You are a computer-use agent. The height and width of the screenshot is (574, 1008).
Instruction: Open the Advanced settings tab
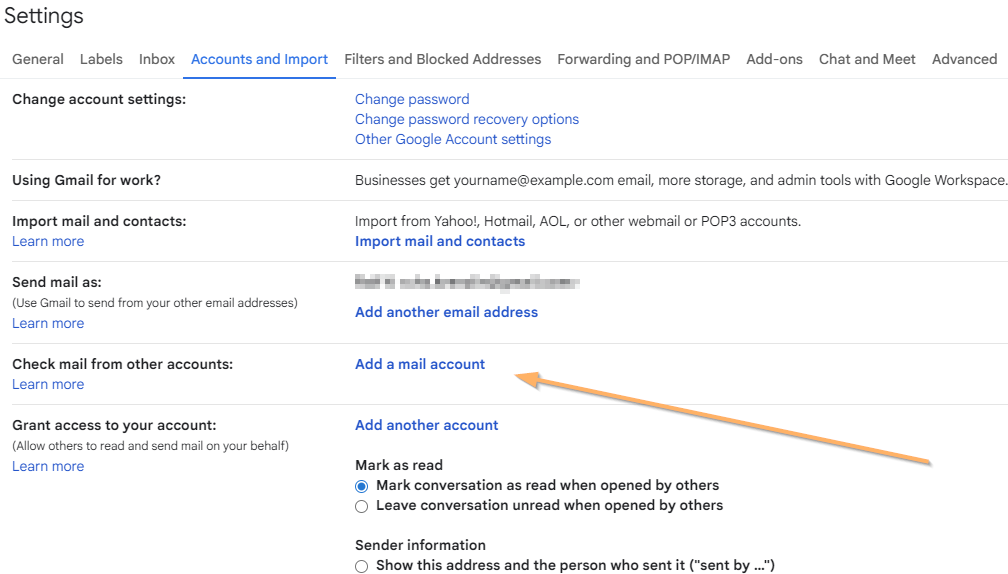click(964, 59)
